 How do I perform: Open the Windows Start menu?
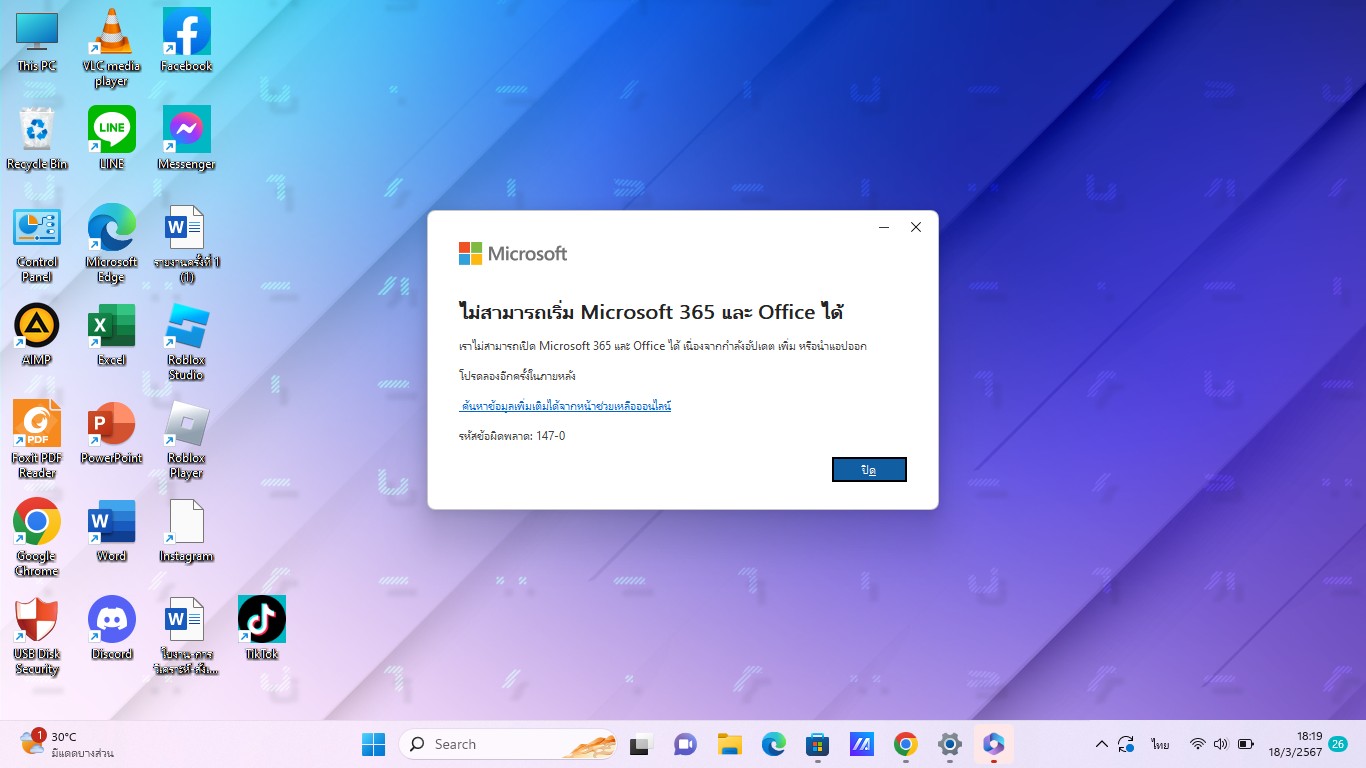click(373, 744)
